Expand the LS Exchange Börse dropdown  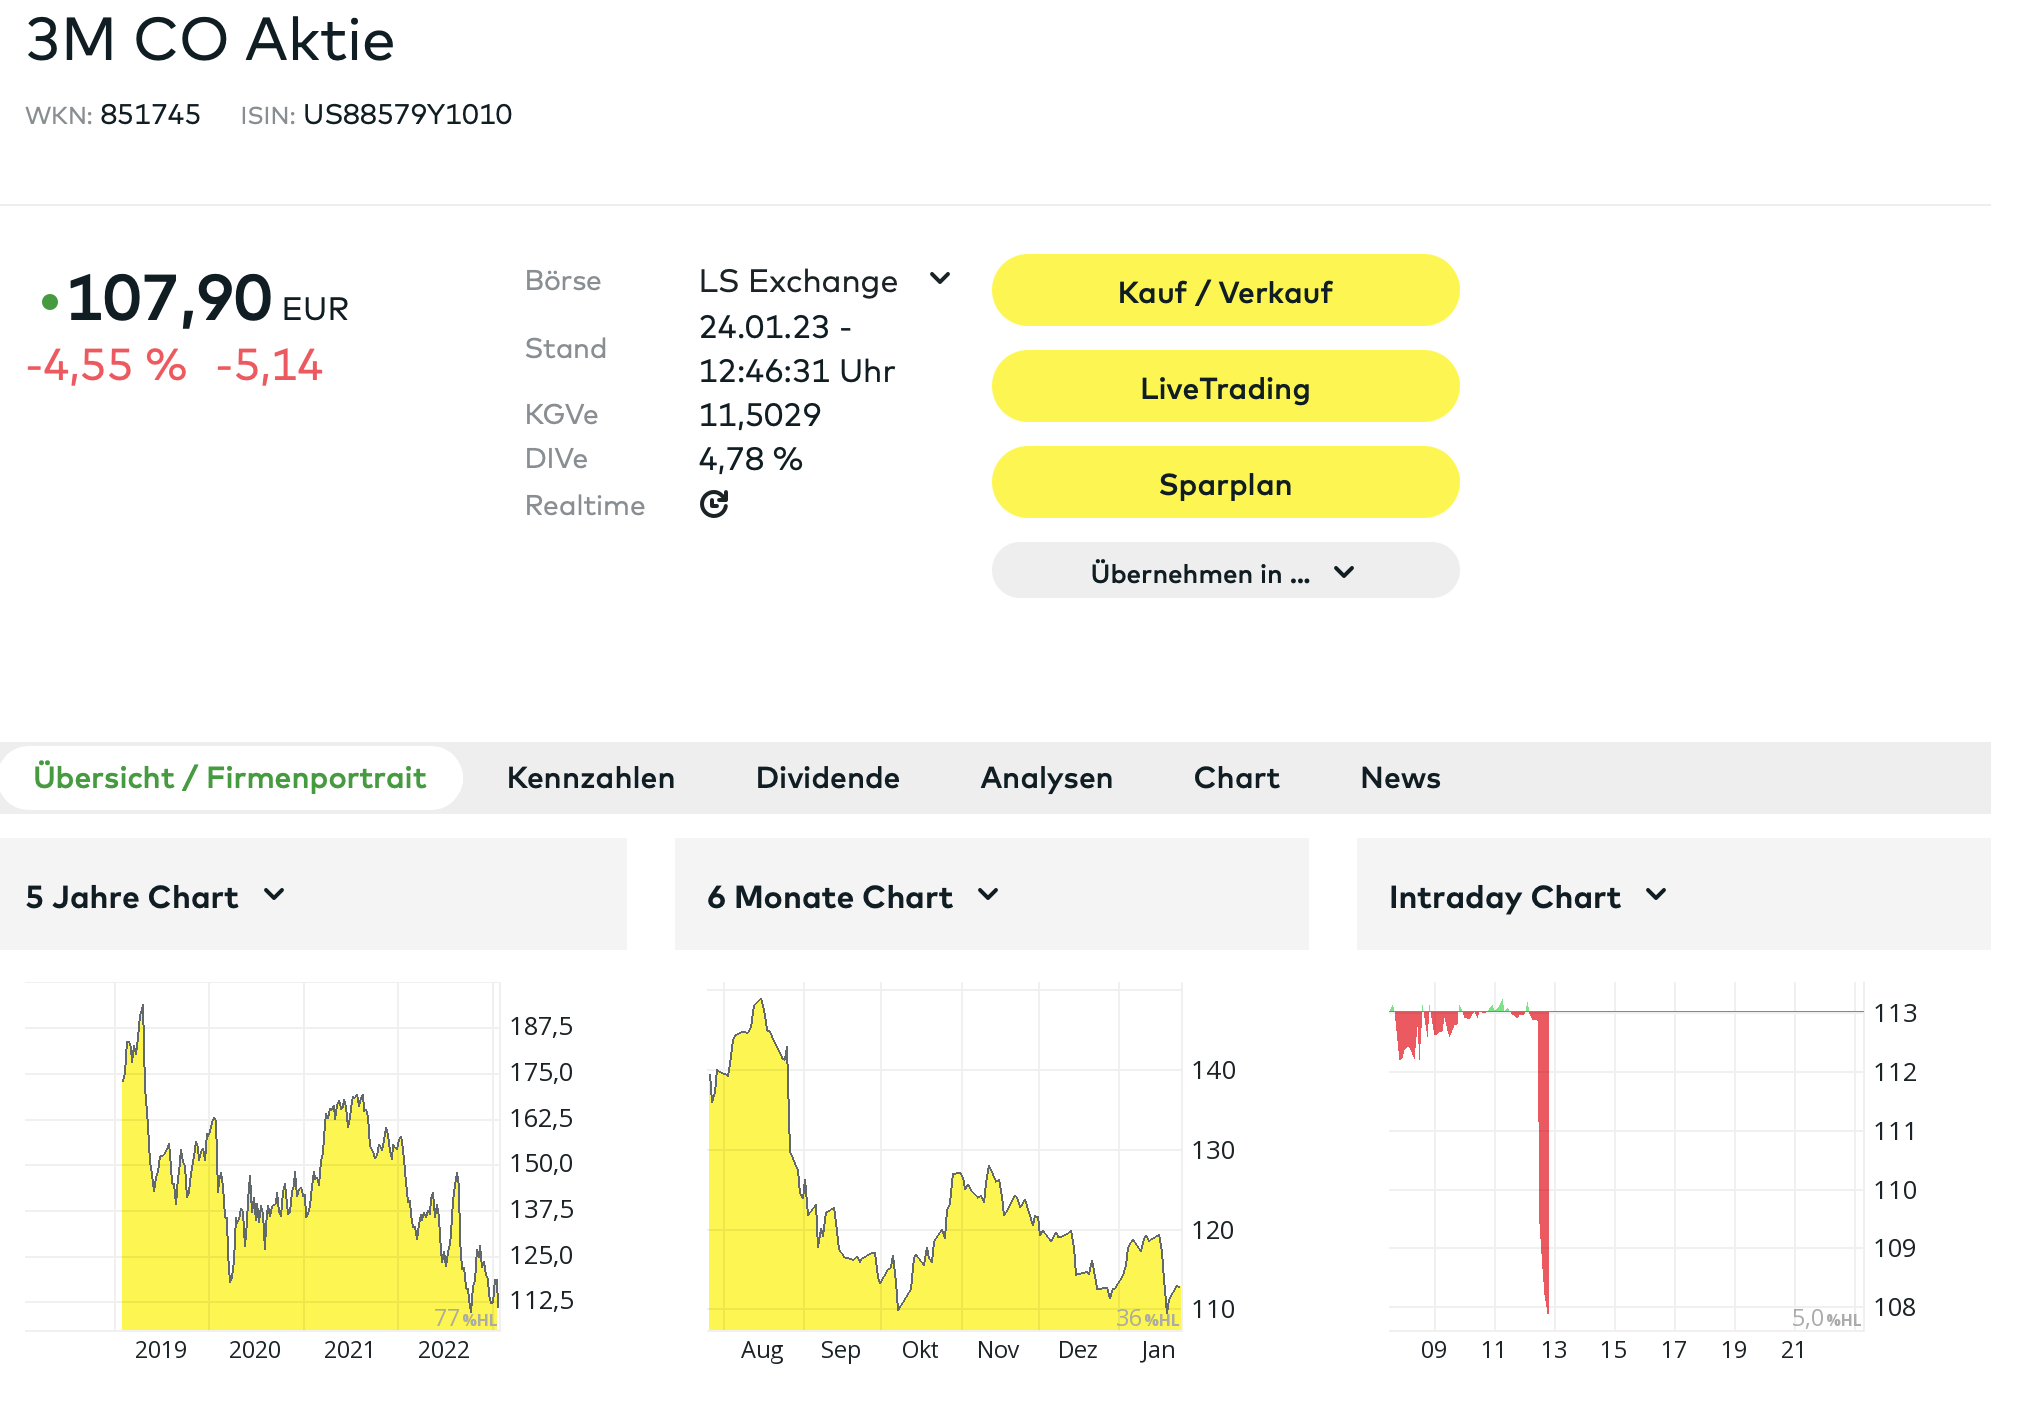pyautogui.click(x=939, y=279)
